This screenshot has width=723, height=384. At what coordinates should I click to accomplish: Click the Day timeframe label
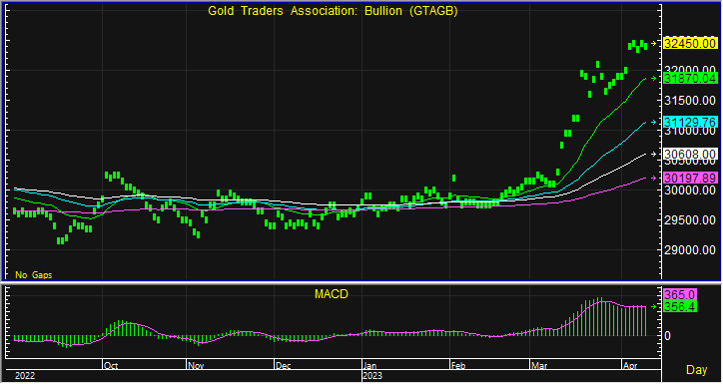click(697, 370)
